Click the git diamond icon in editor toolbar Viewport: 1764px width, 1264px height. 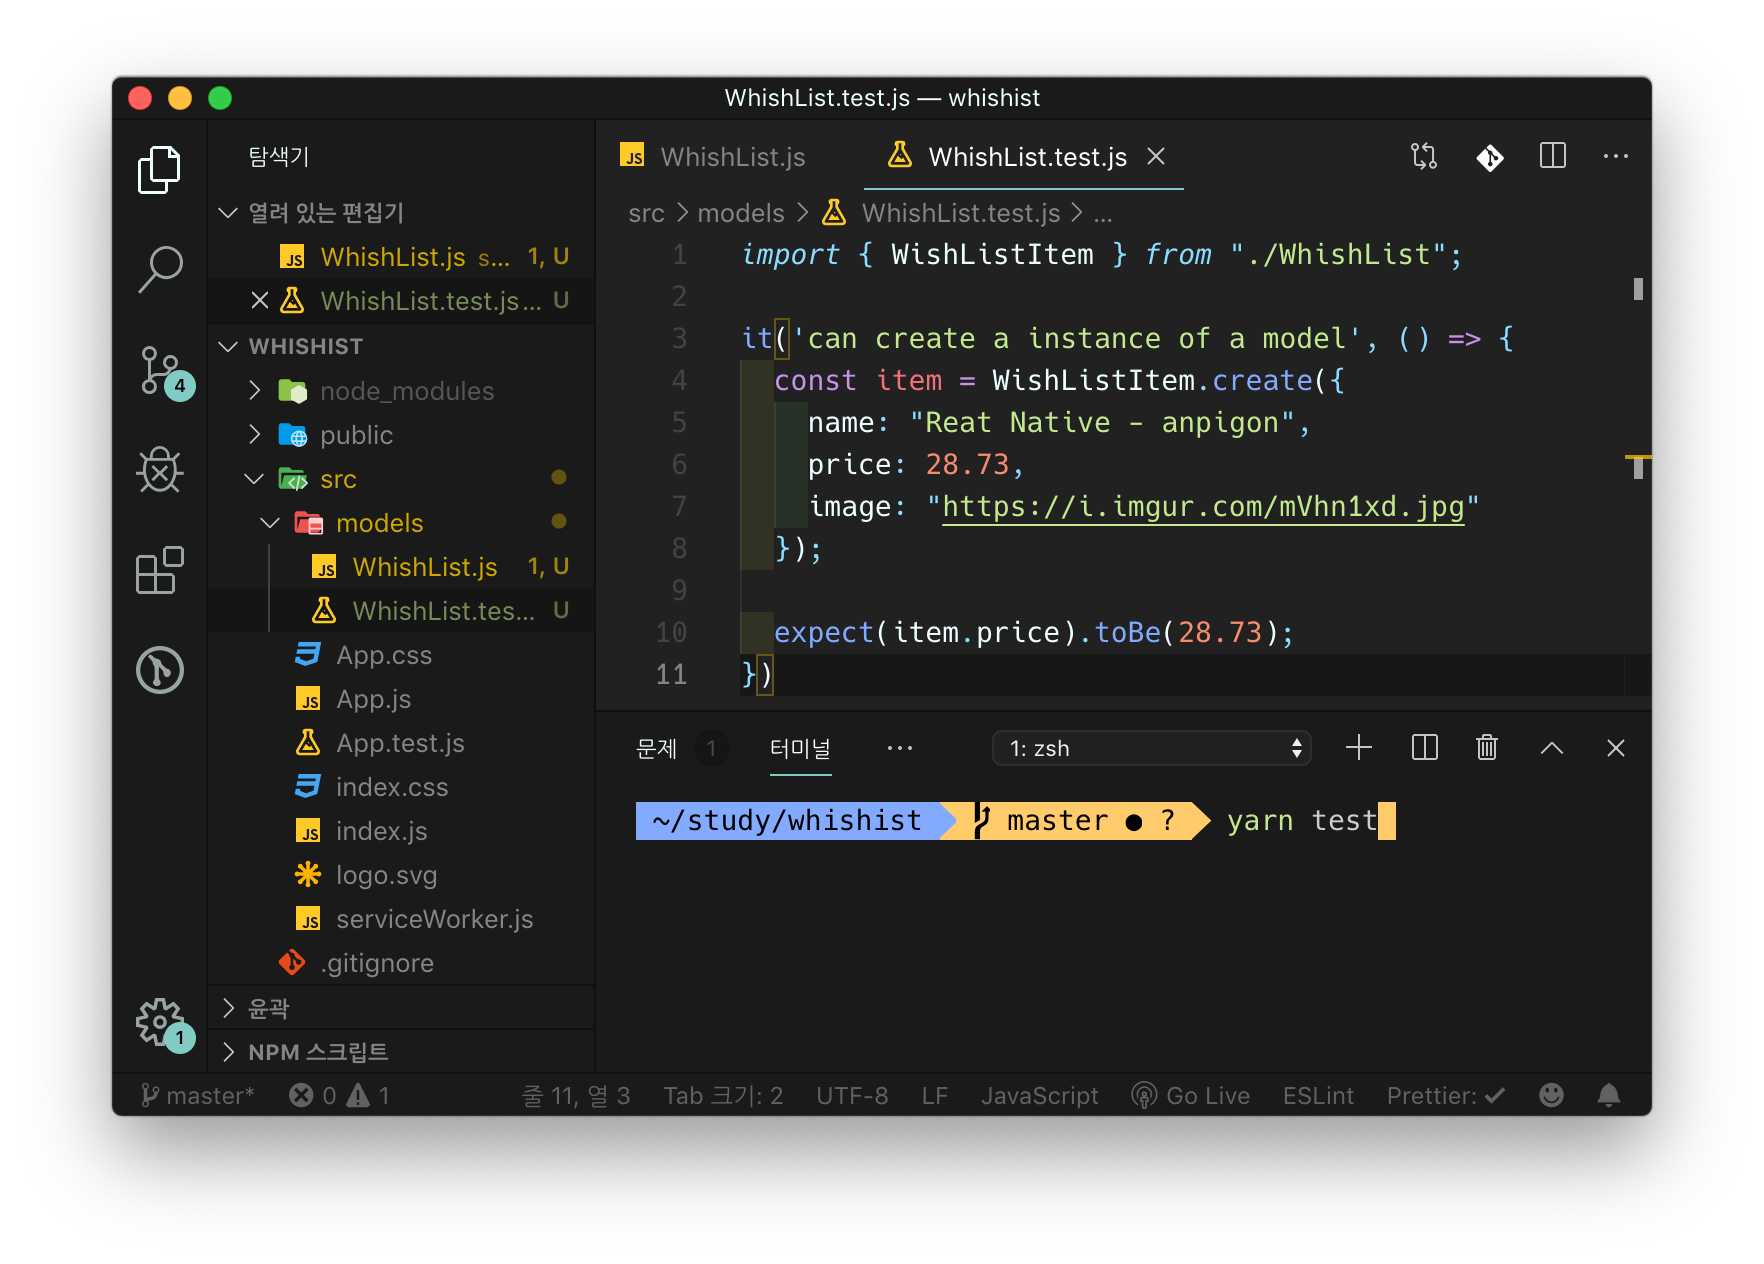tap(1490, 157)
